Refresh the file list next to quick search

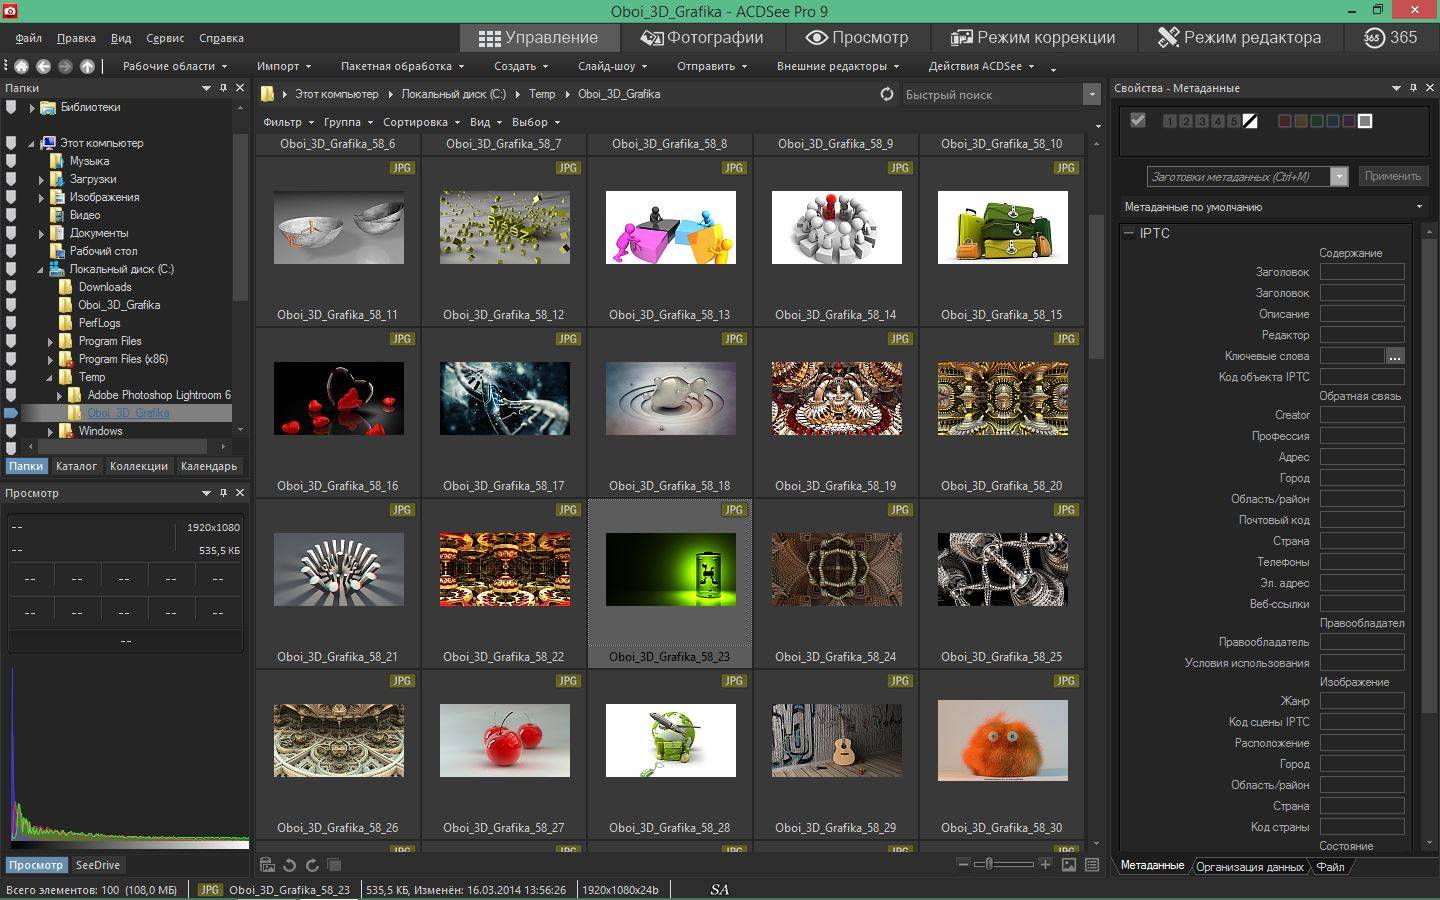click(x=886, y=94)
